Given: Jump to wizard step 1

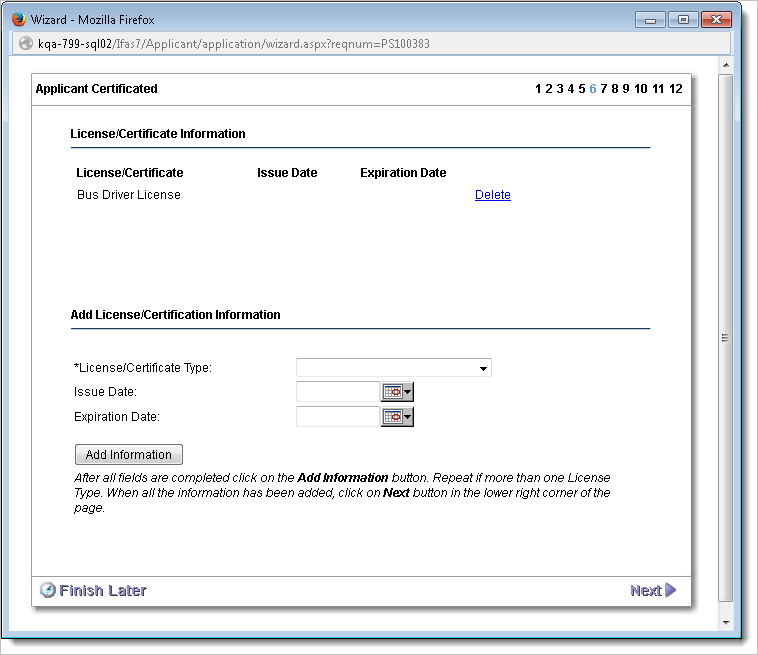Looking at the screenshot, I should (538, 89).
